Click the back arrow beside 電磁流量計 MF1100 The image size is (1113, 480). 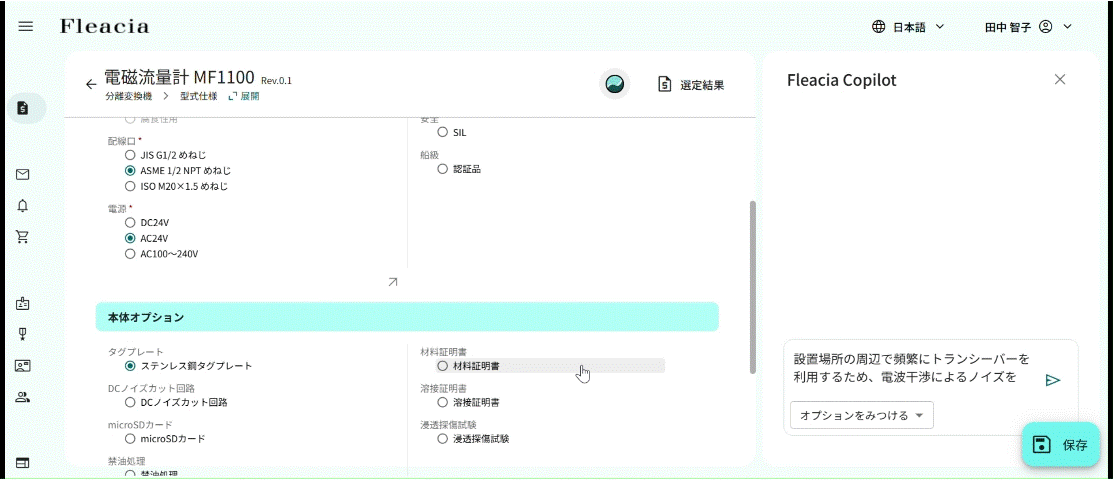[91, 84]
